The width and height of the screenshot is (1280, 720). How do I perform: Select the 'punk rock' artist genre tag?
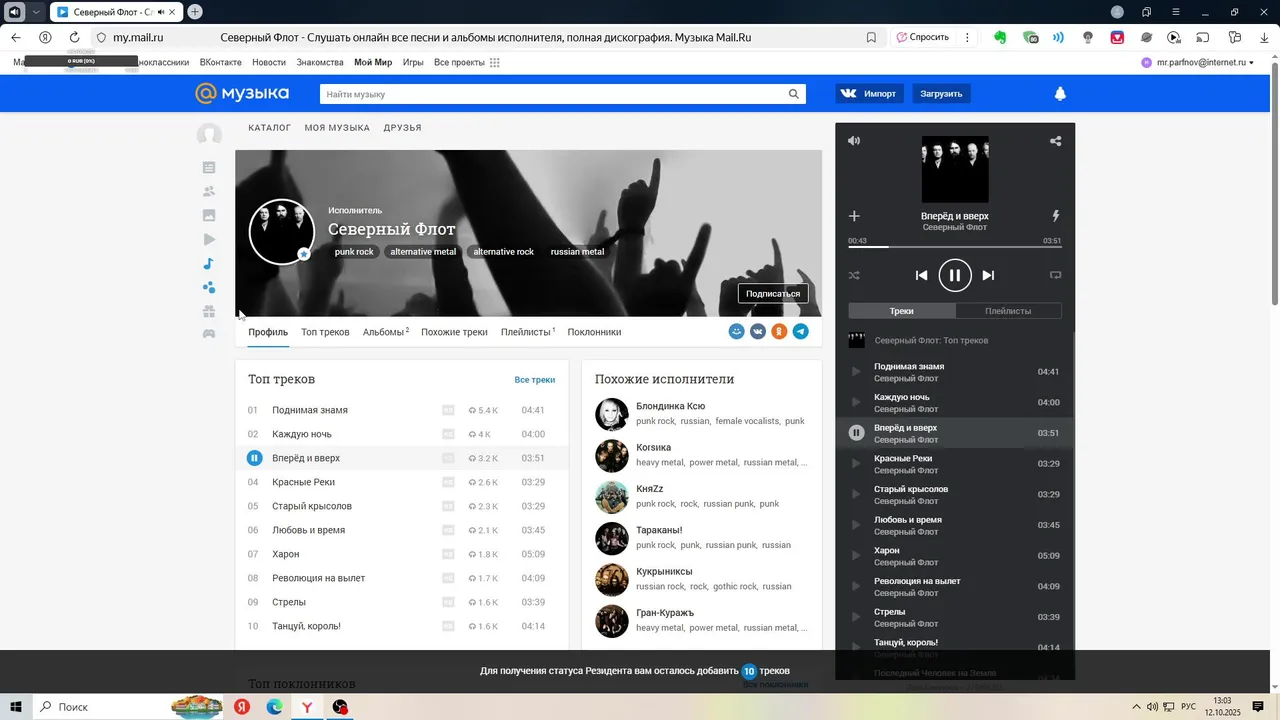click(x=354, y=252)
